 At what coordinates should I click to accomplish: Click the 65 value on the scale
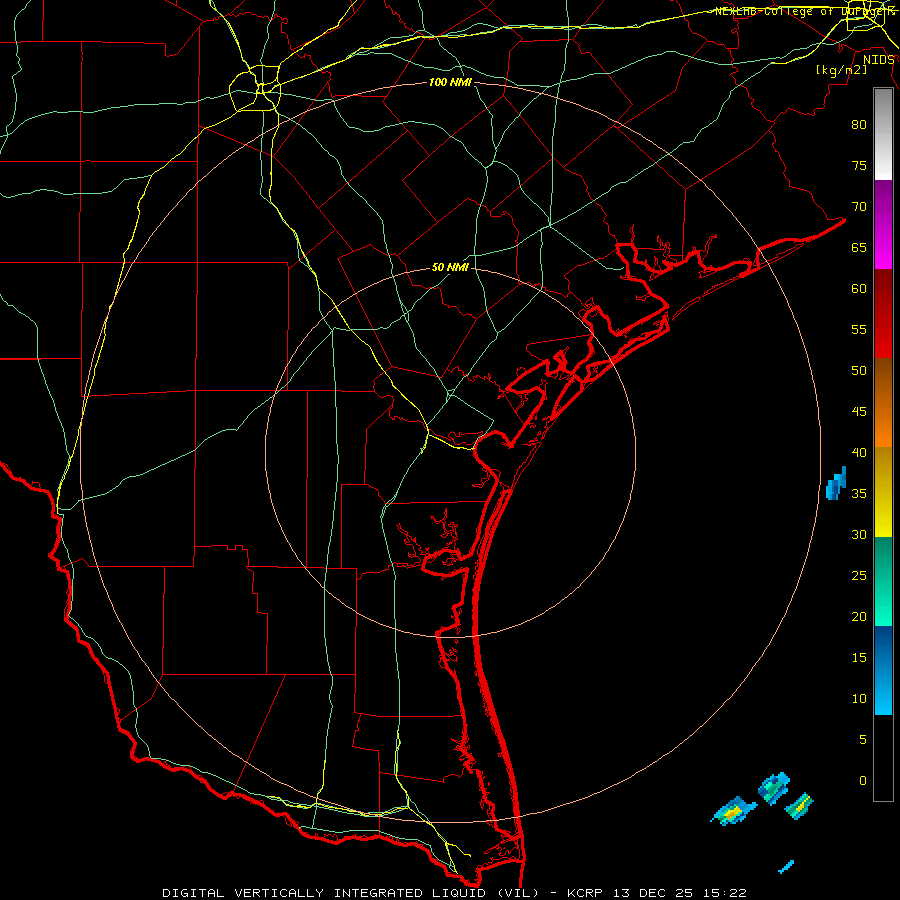(x=859, y=247)
